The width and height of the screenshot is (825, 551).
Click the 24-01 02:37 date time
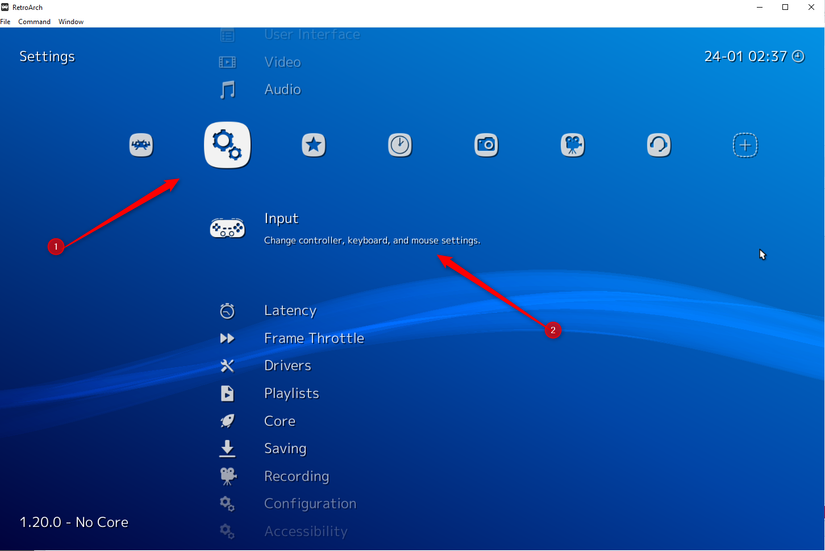pos(746,56)
